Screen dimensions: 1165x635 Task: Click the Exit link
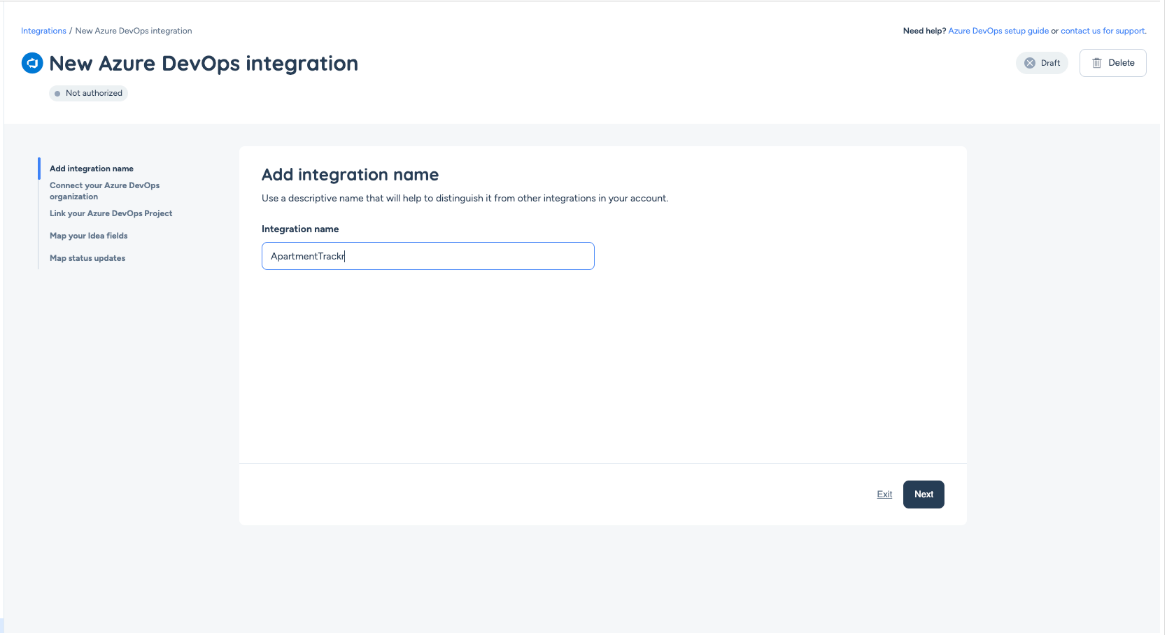(x=884, y=495)
